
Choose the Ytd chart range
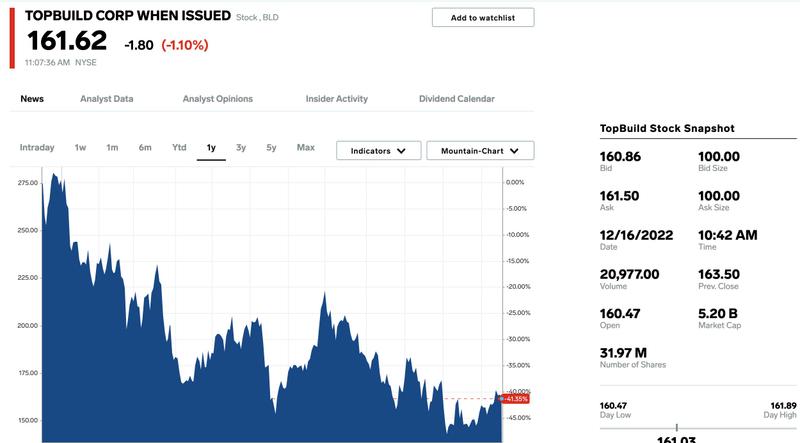pos(179,147)
